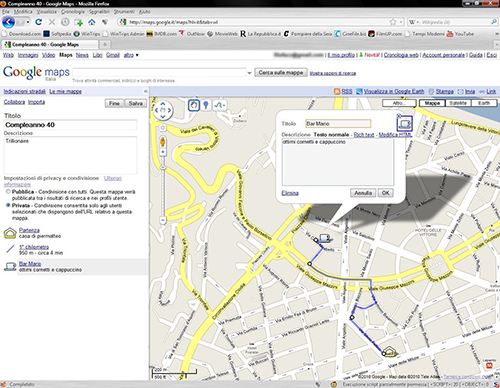
Task: Open the File menu
Action: click(x=6, y=12)
